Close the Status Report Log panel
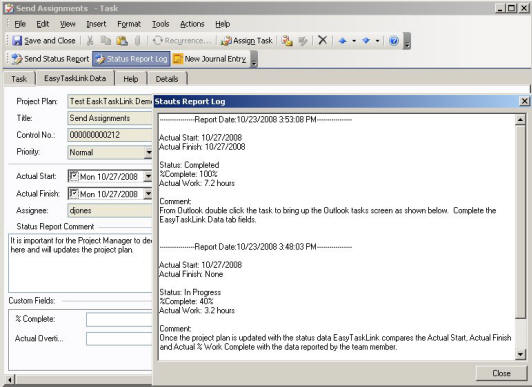This screenshot has height=387, width=532. pyautogui.click(x=524, y=101)
